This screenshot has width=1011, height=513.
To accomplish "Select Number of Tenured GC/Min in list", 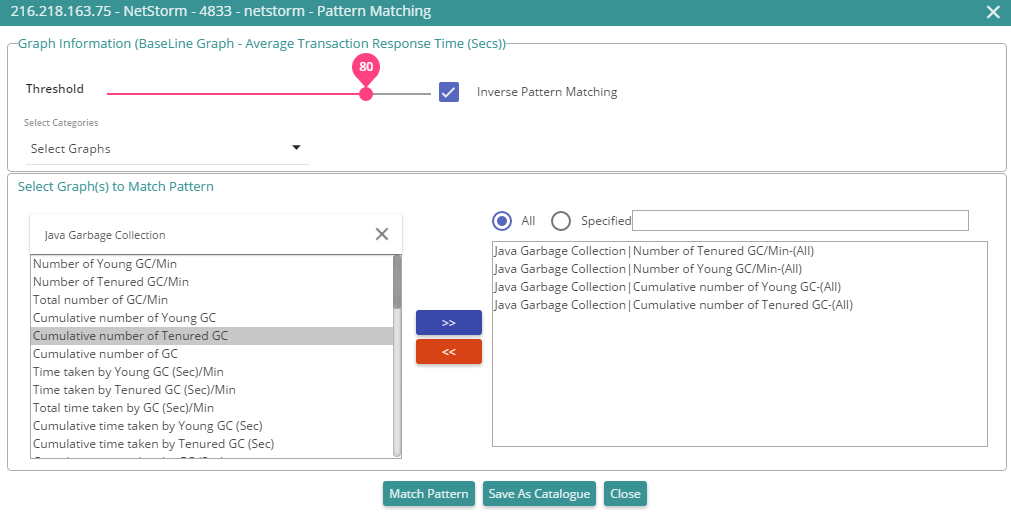I will coord(212,282).
